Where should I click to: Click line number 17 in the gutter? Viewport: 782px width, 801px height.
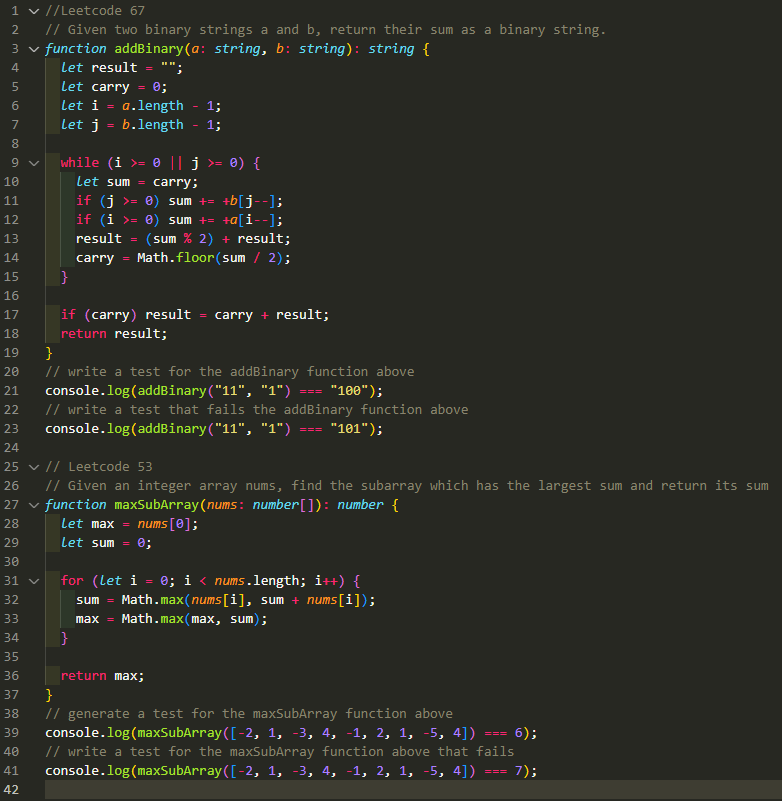[11, 315]
